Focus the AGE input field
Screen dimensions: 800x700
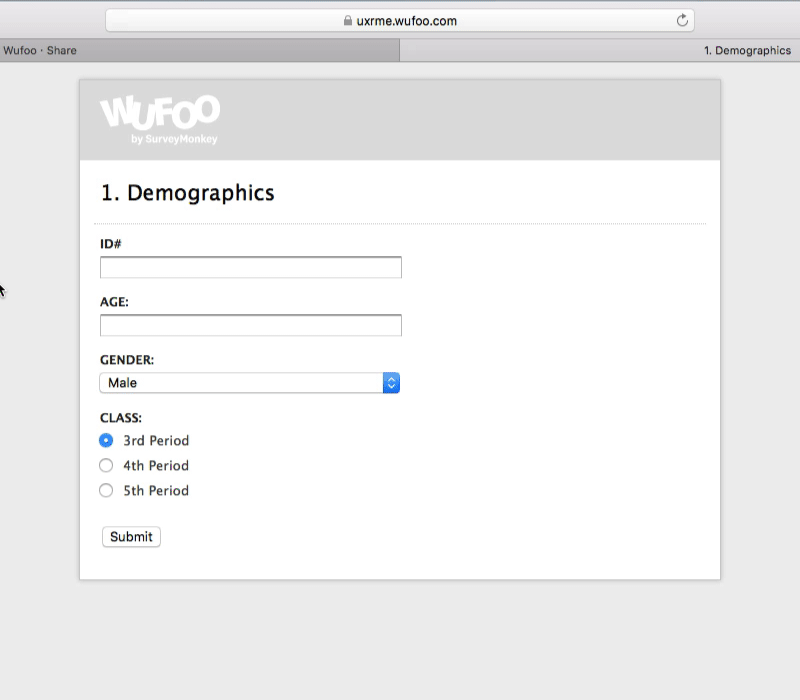tap(251, 326)
